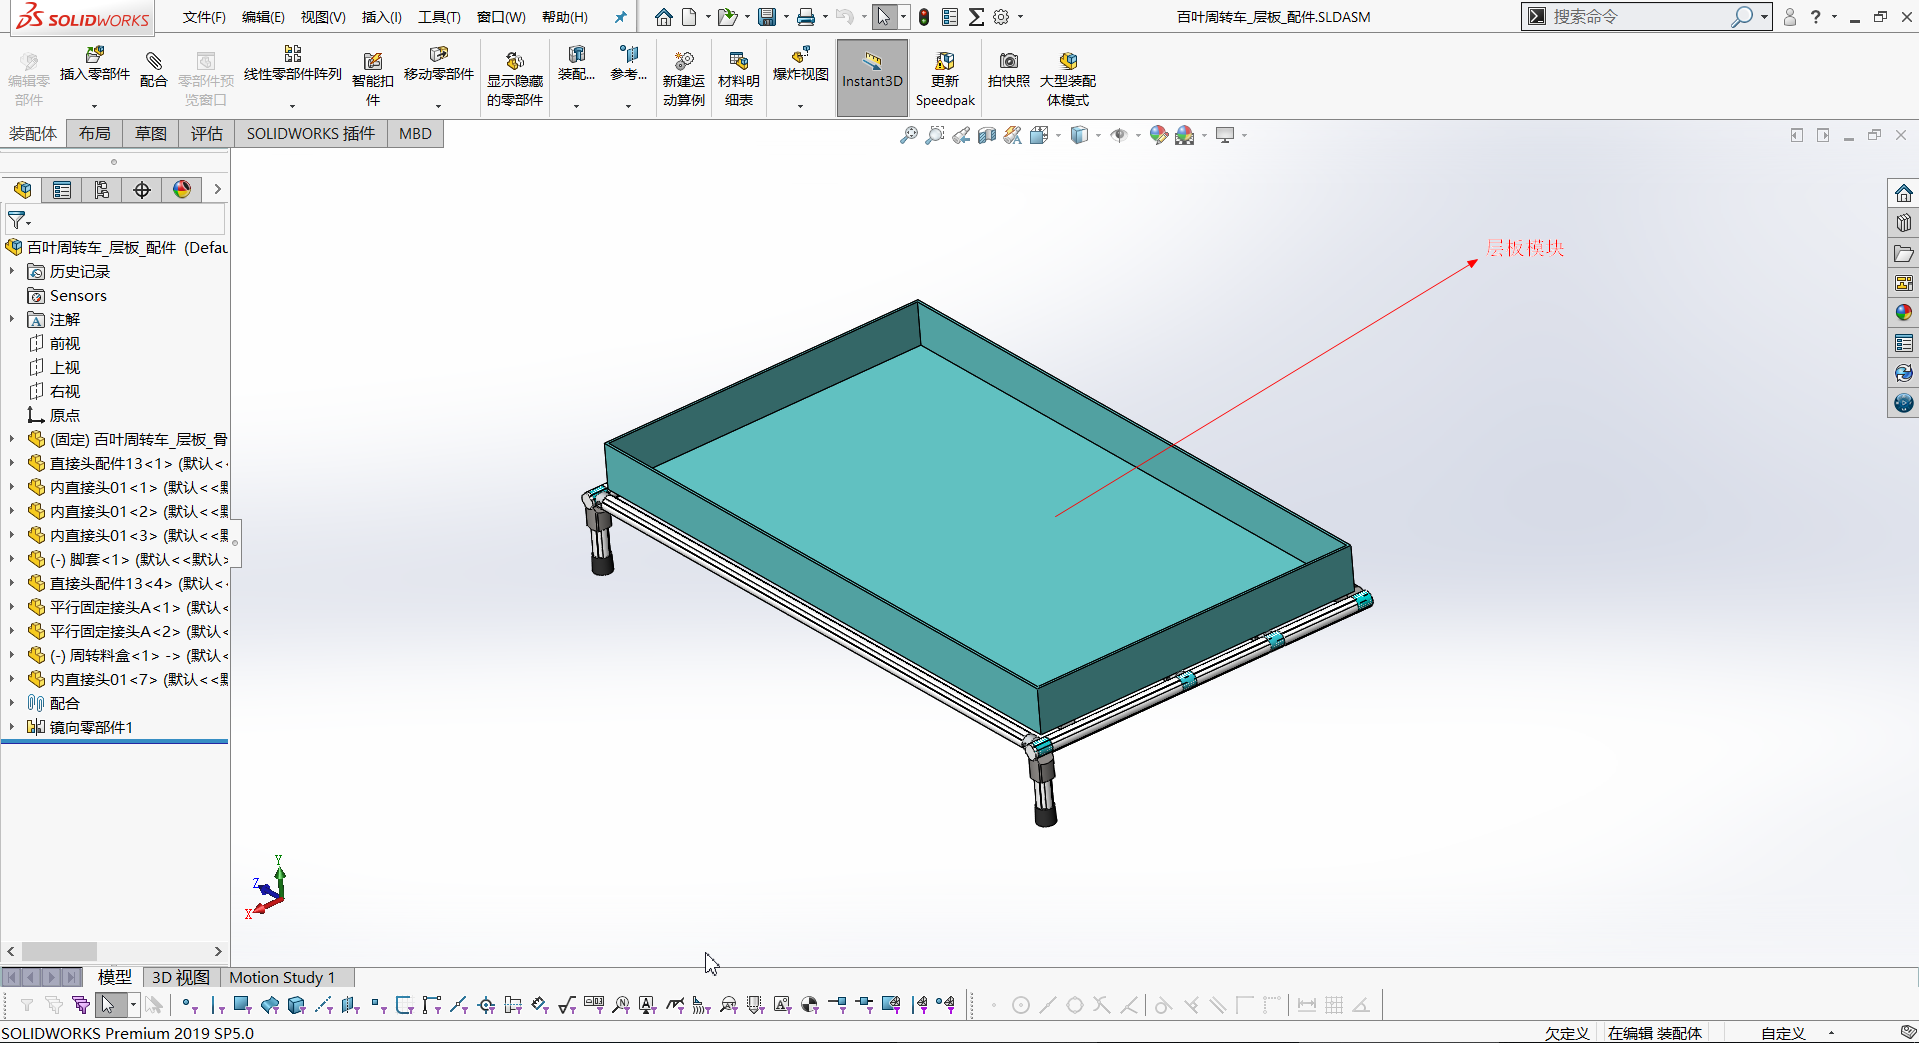Screen dimensions: 1919x1043
Task: Switch to the Motion Study 1 tab
Action: [x=282, y=977]
